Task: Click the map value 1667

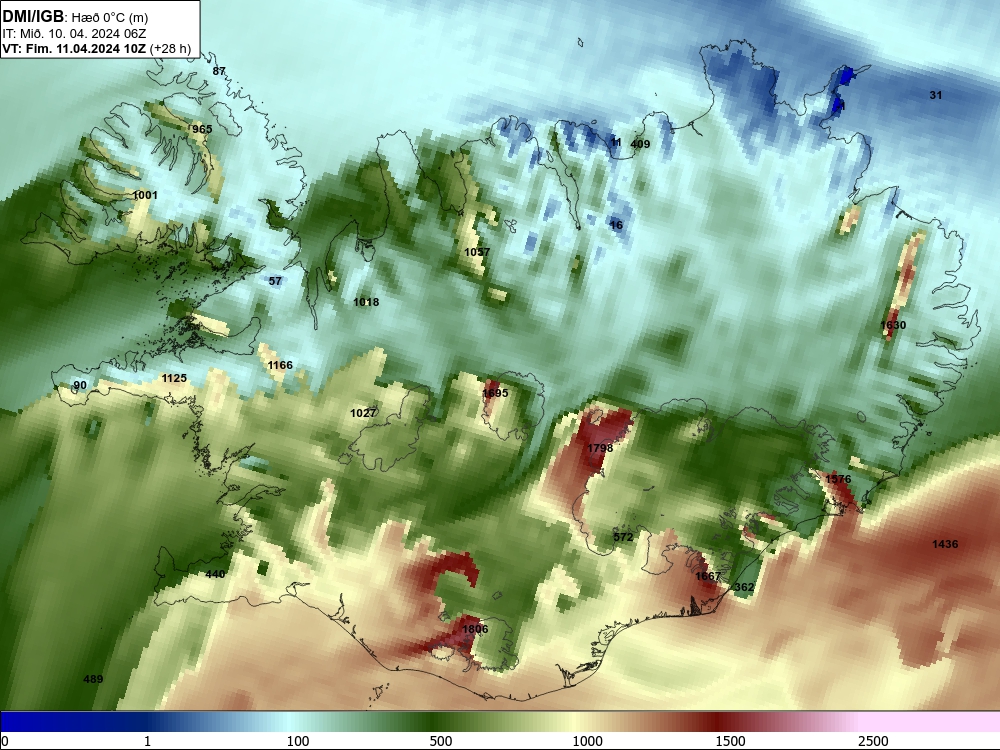Action: pyautogui.click(x=708, y=577)
